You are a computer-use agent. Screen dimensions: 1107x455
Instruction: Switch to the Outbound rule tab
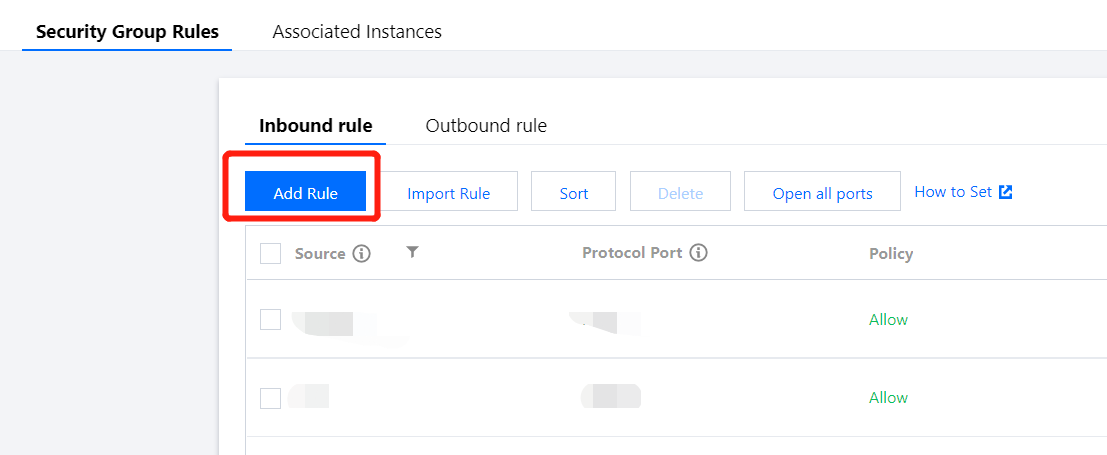(486, 126)
